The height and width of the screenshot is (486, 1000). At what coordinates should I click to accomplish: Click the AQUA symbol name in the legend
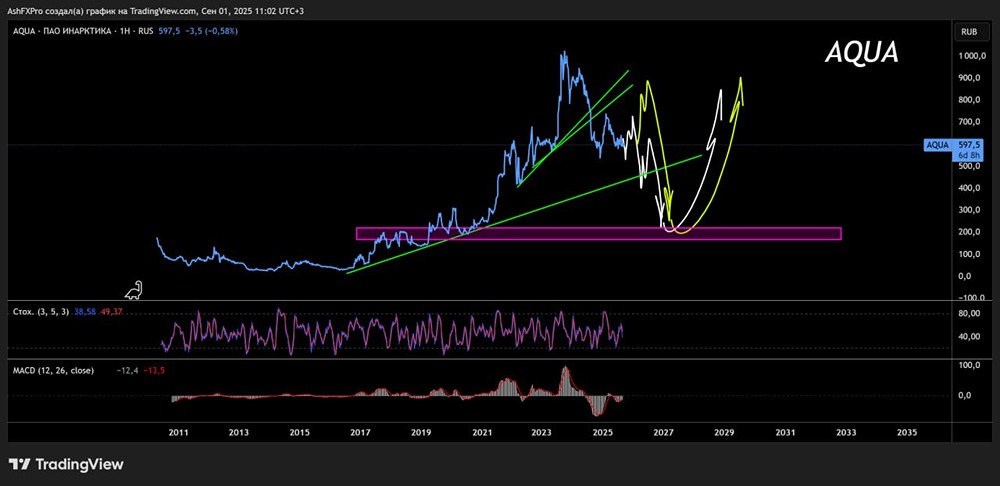(22, 31)
